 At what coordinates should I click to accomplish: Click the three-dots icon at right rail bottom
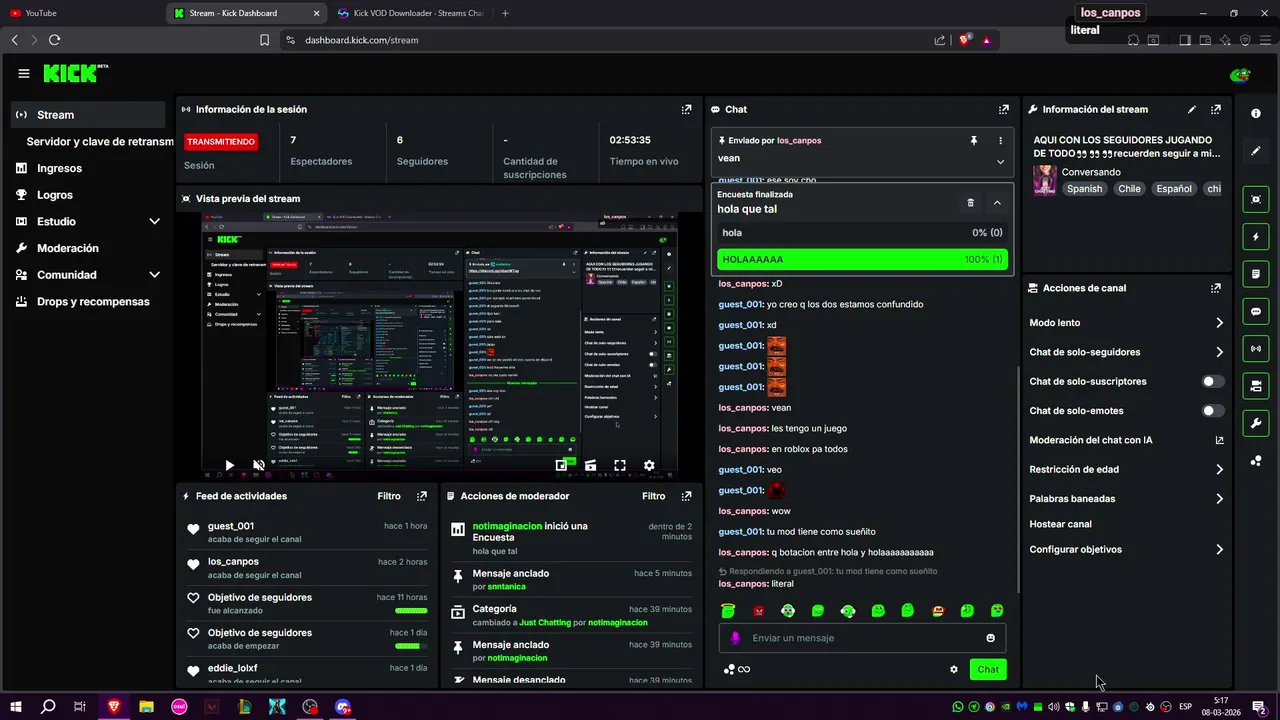(x=1256, y=461)
